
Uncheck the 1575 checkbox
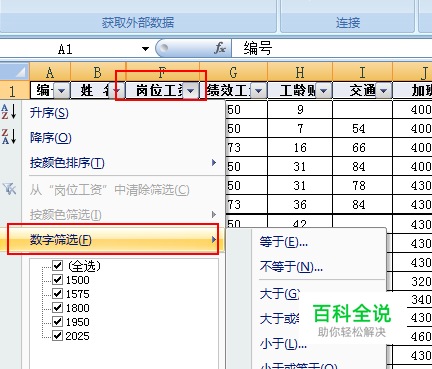tap(58, 294)
